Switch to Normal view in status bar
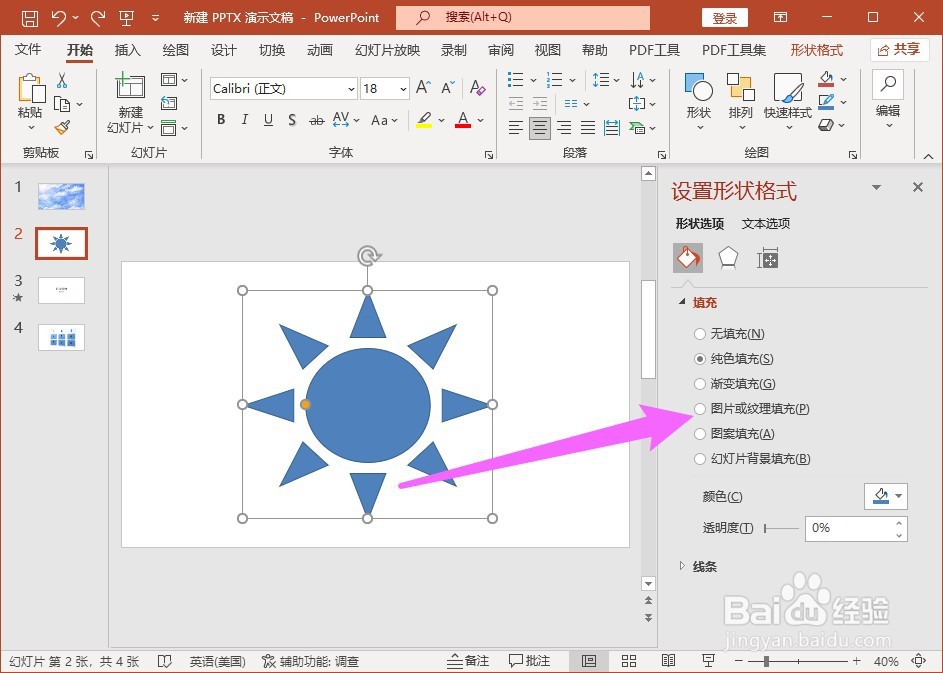Image resolution: width=943 pixels, height=673 pixels. click(x=589, y=661)
